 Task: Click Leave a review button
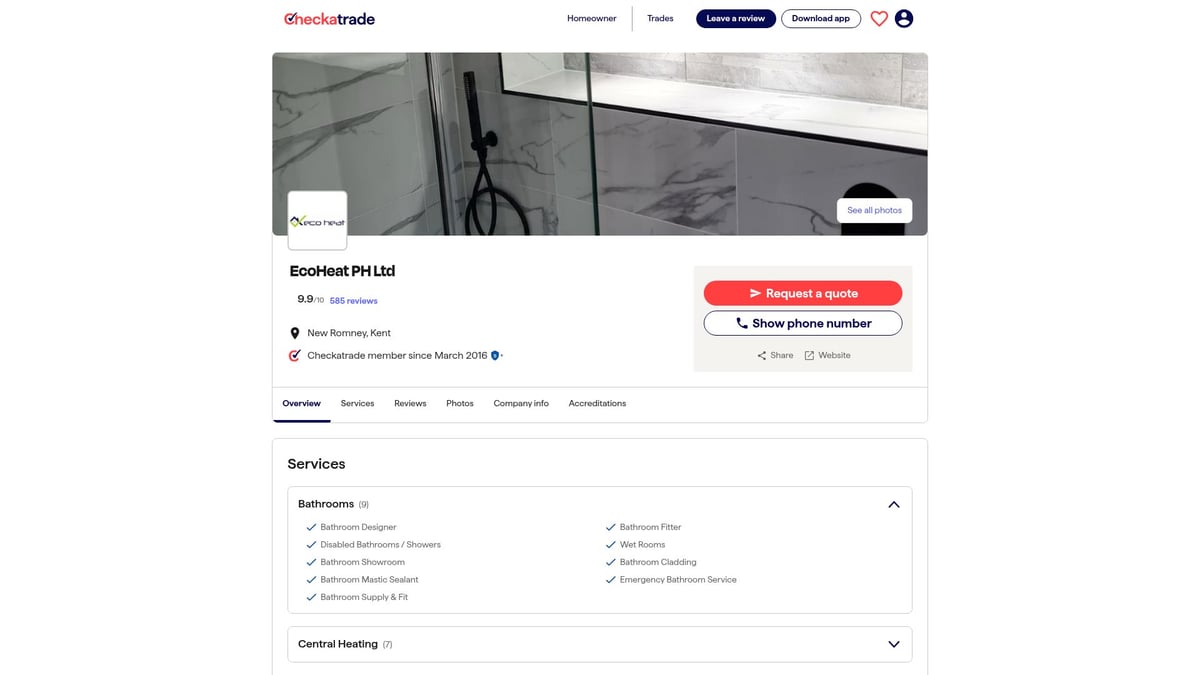[x=736, y=18]
